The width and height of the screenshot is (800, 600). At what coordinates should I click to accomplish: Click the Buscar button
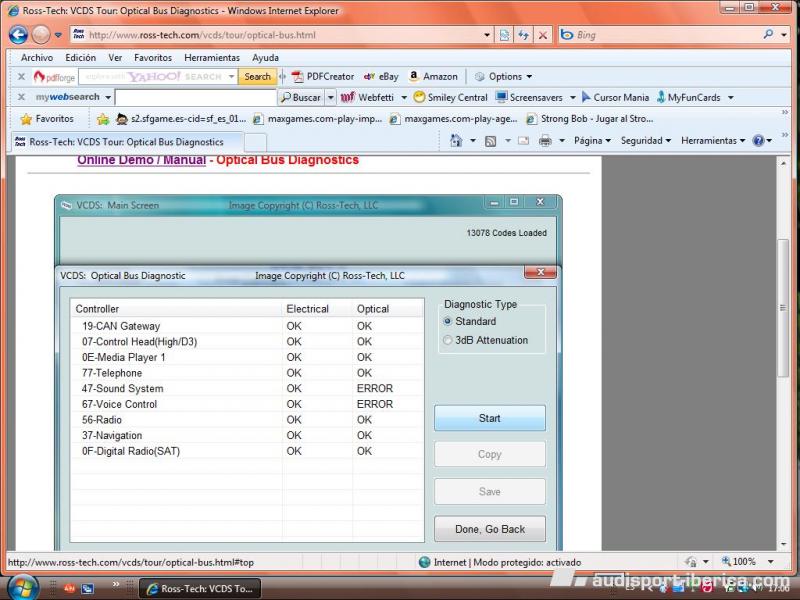pyautogui.click(x=301, y=97)
